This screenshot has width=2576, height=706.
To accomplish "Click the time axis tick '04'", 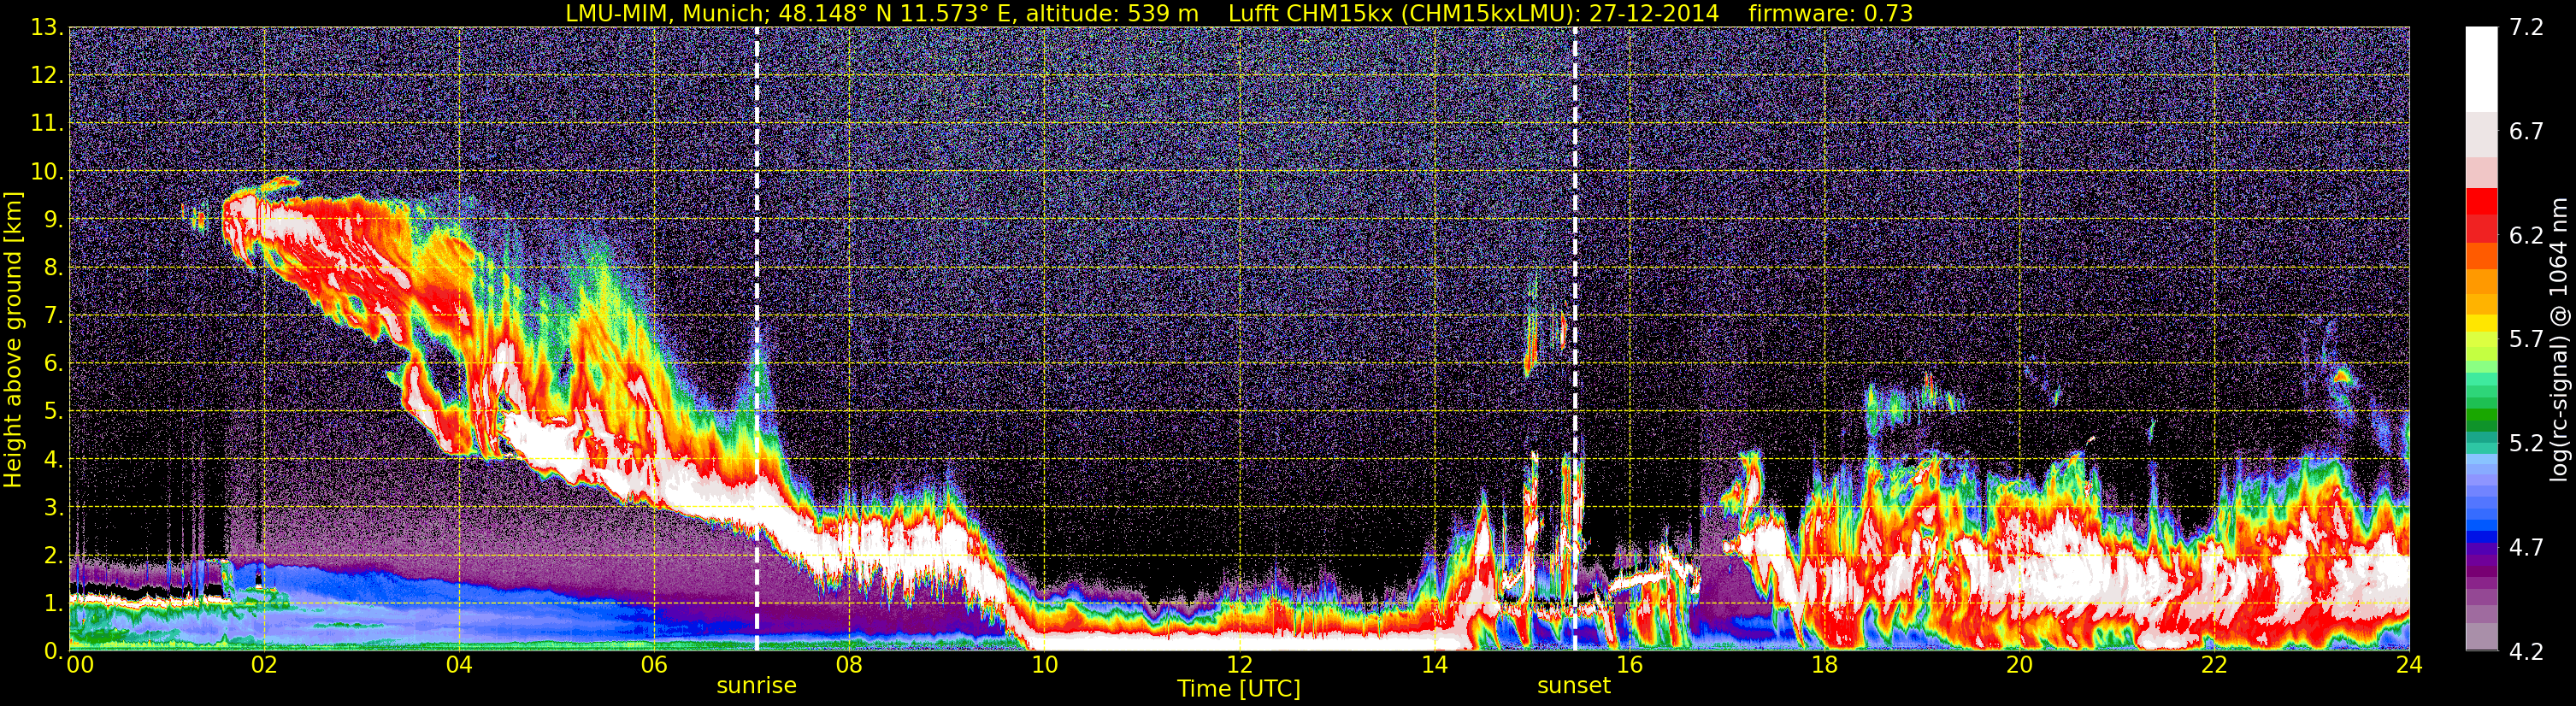I will (x=459, y=665).
